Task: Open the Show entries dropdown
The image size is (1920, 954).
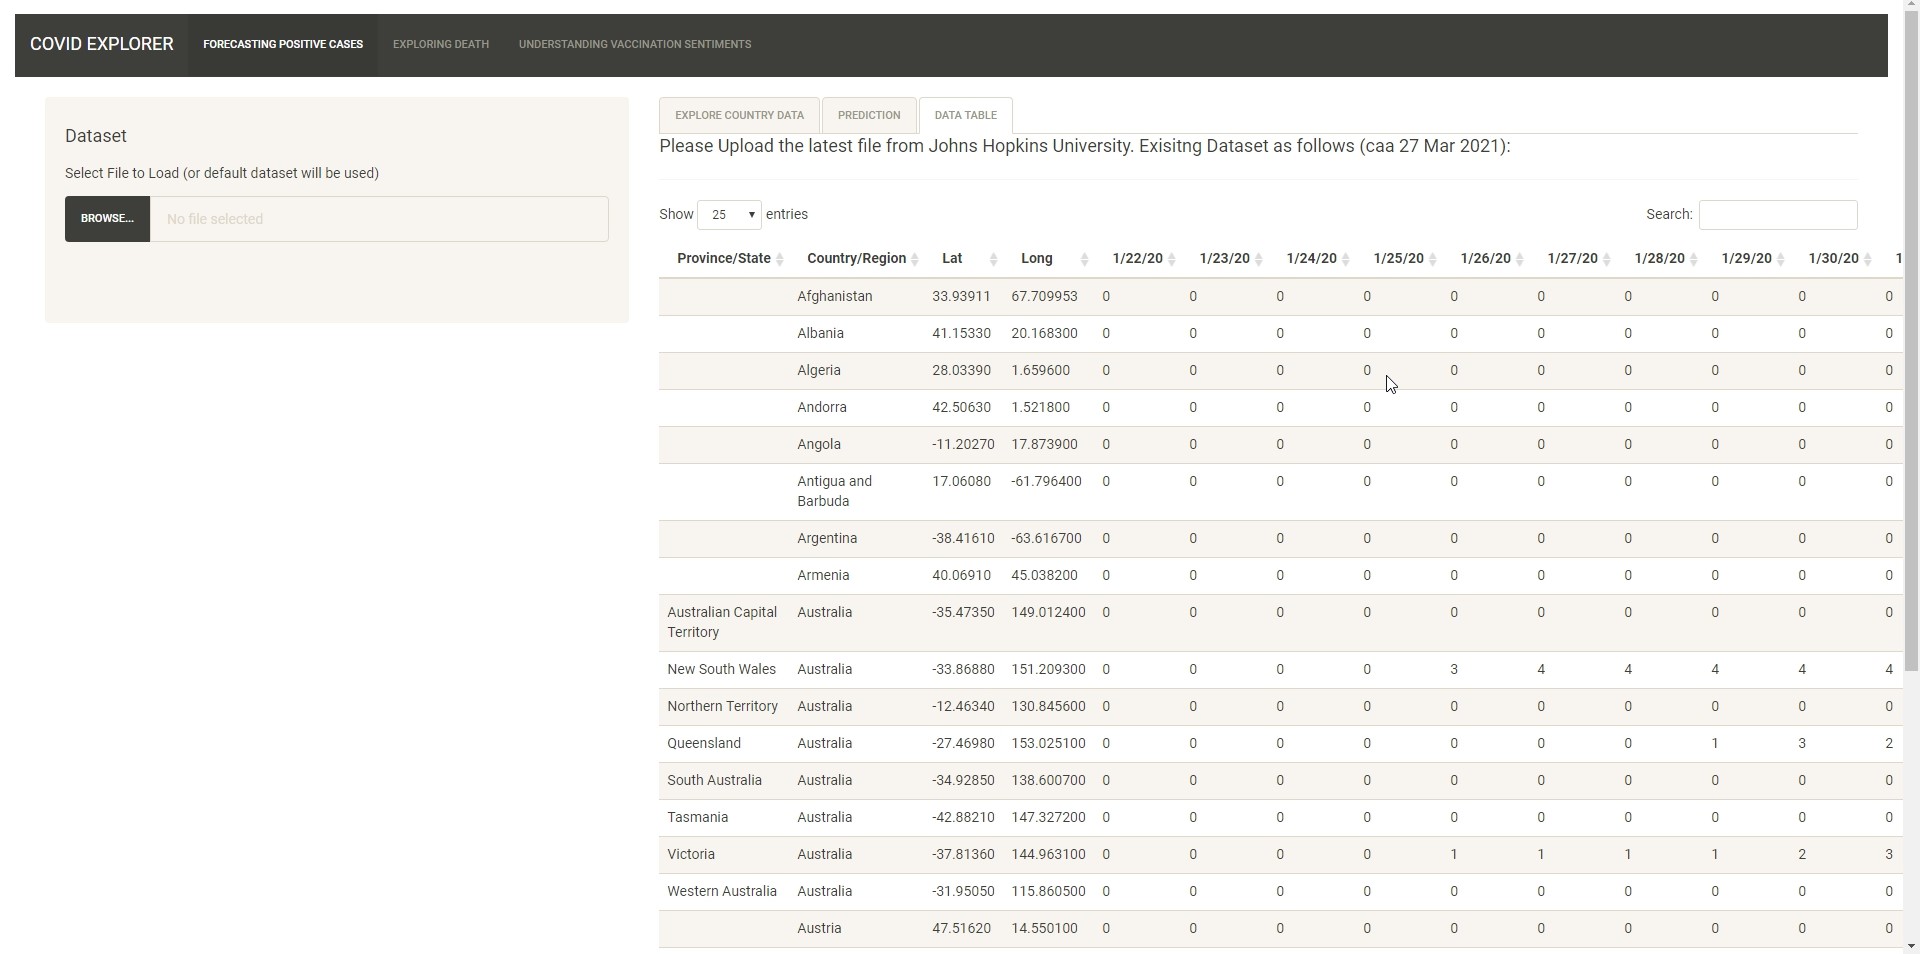Action: pos(728,215)
